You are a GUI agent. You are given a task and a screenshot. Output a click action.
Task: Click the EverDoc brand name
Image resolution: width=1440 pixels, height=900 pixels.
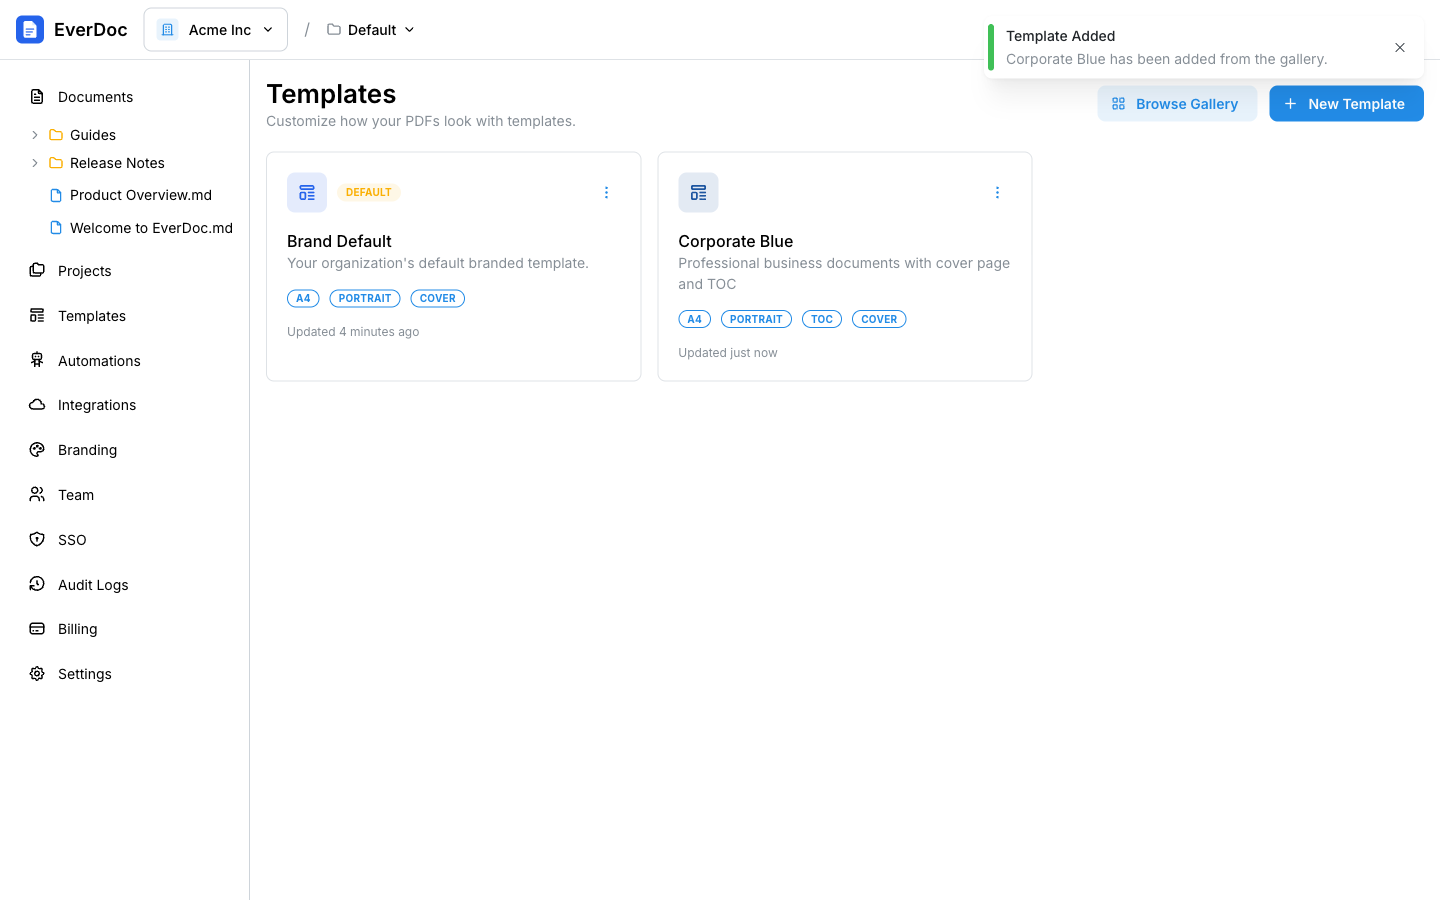tap(91, 30)
